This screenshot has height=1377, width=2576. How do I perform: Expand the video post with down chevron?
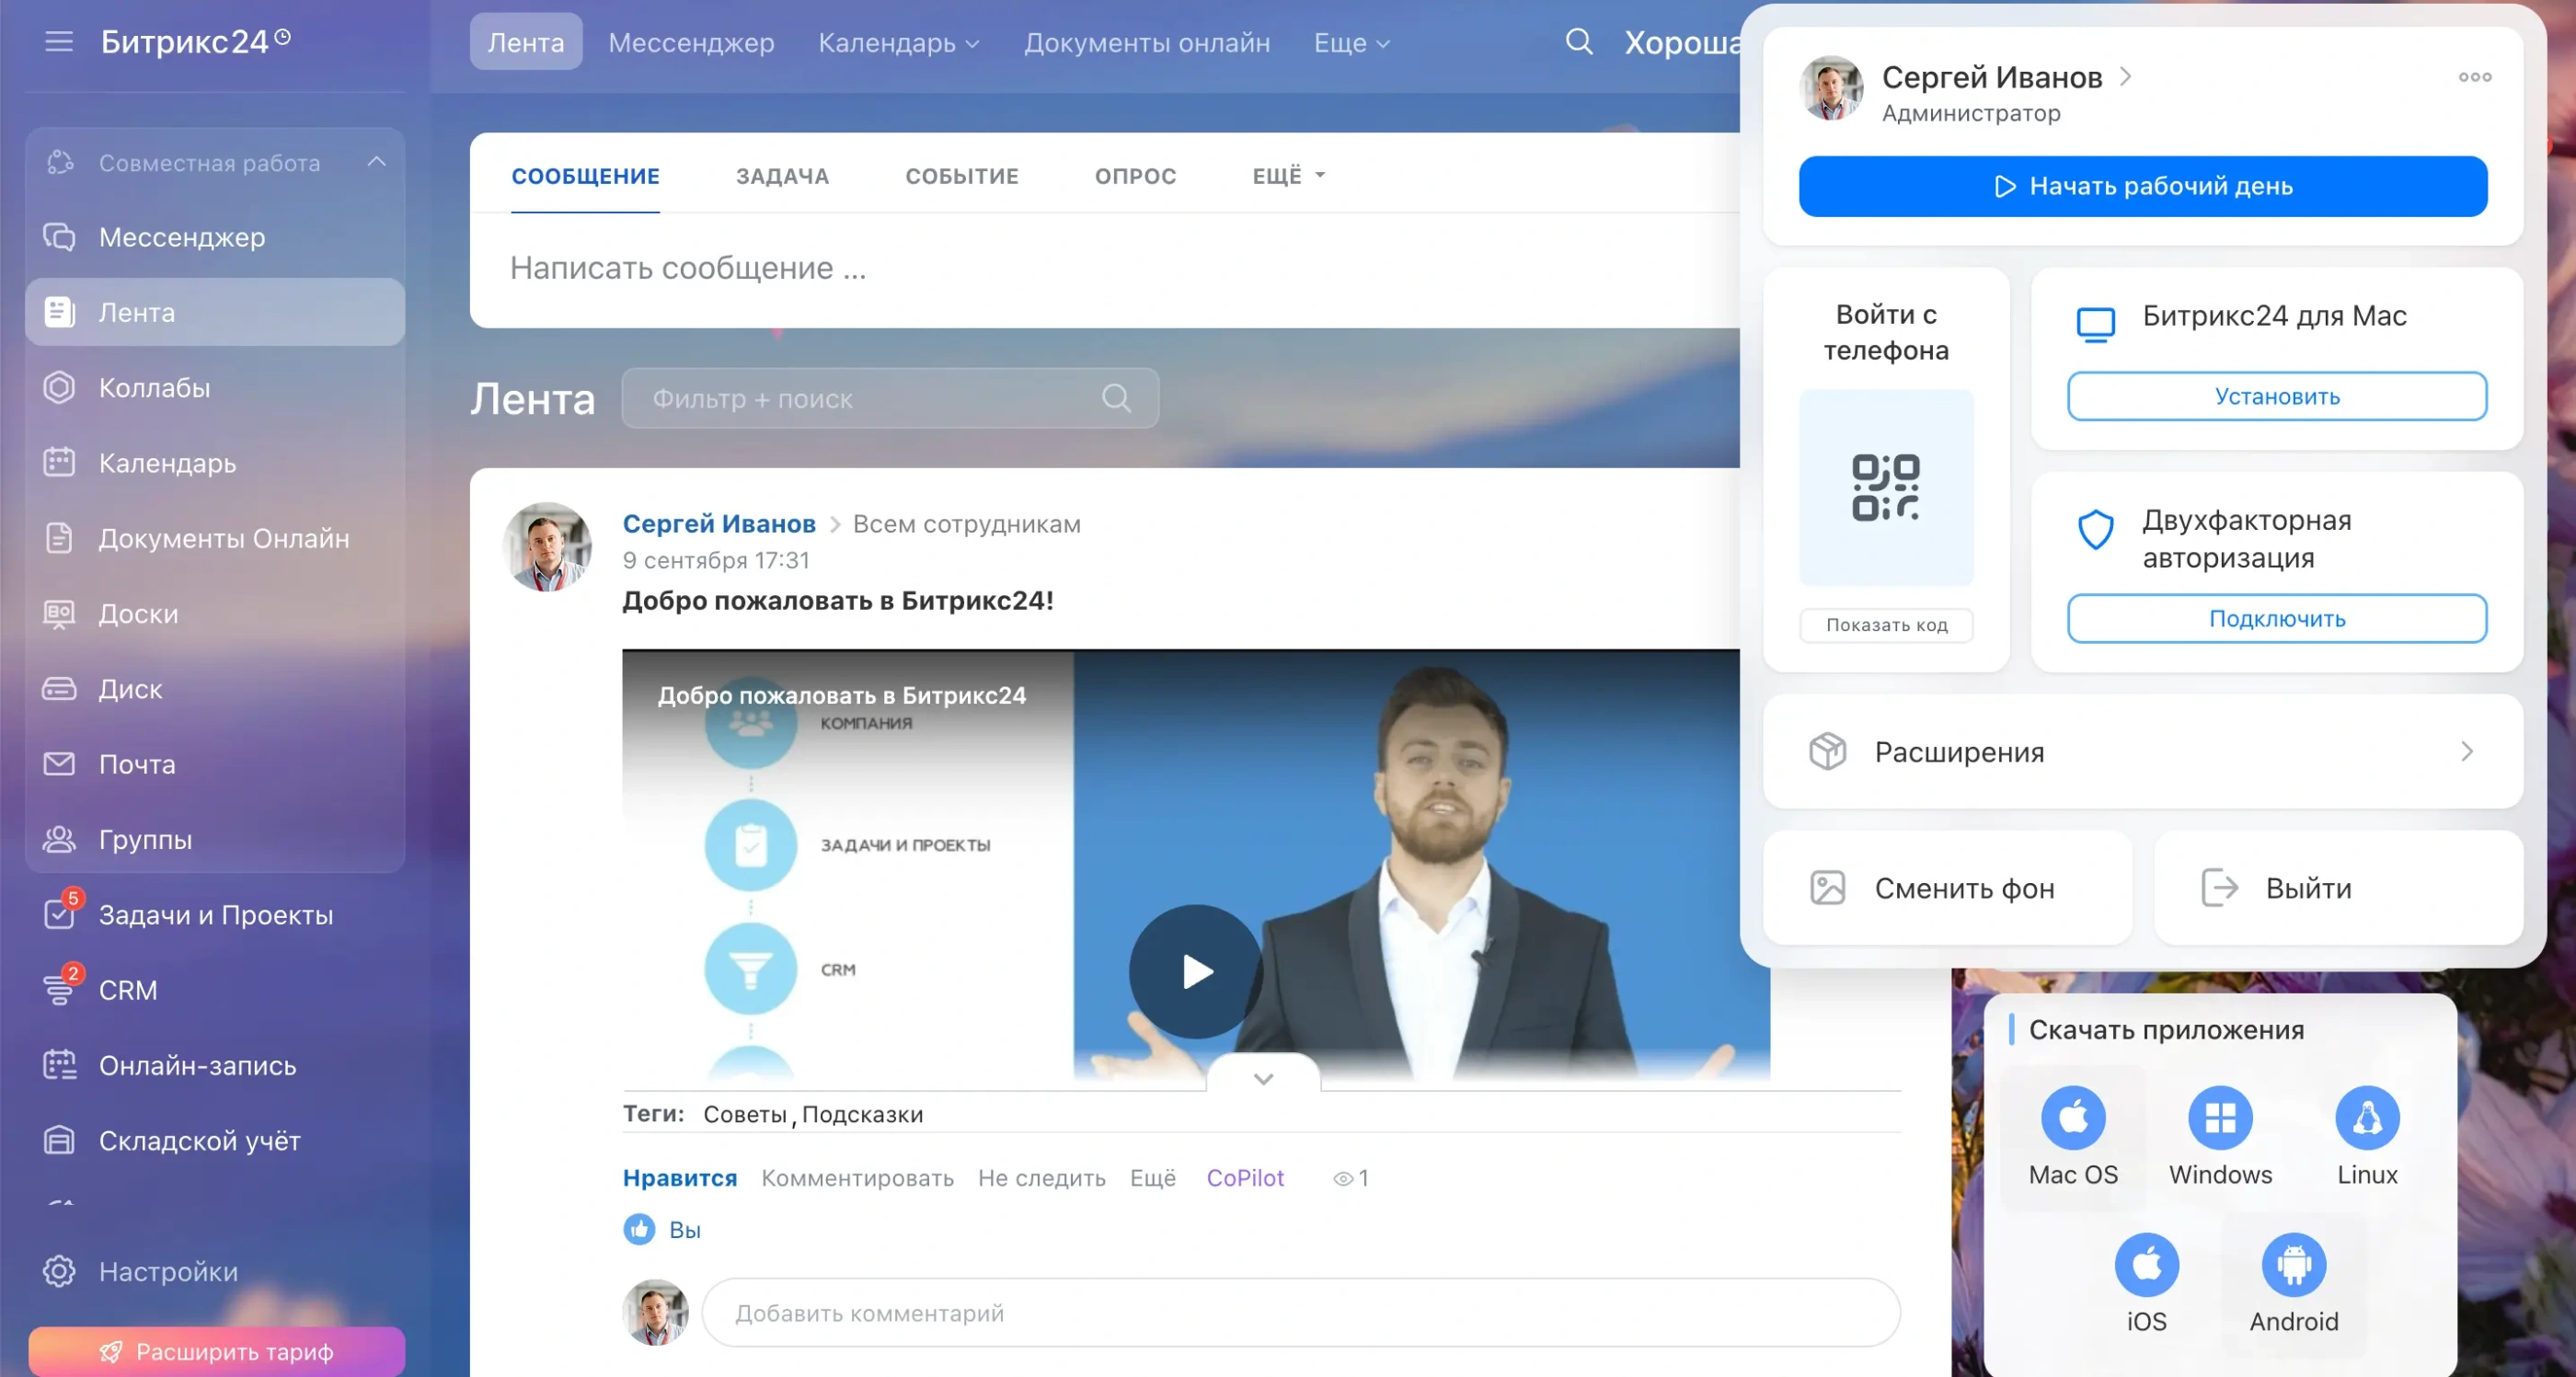[1263, 1079]
